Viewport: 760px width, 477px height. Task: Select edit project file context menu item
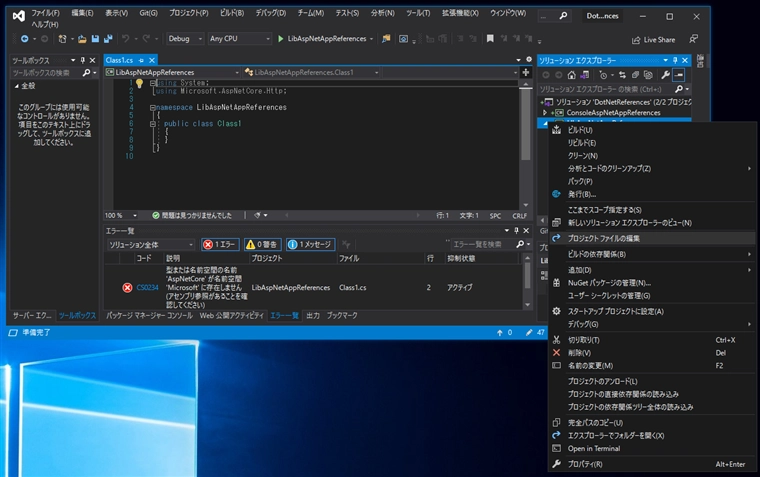point(651,238)
